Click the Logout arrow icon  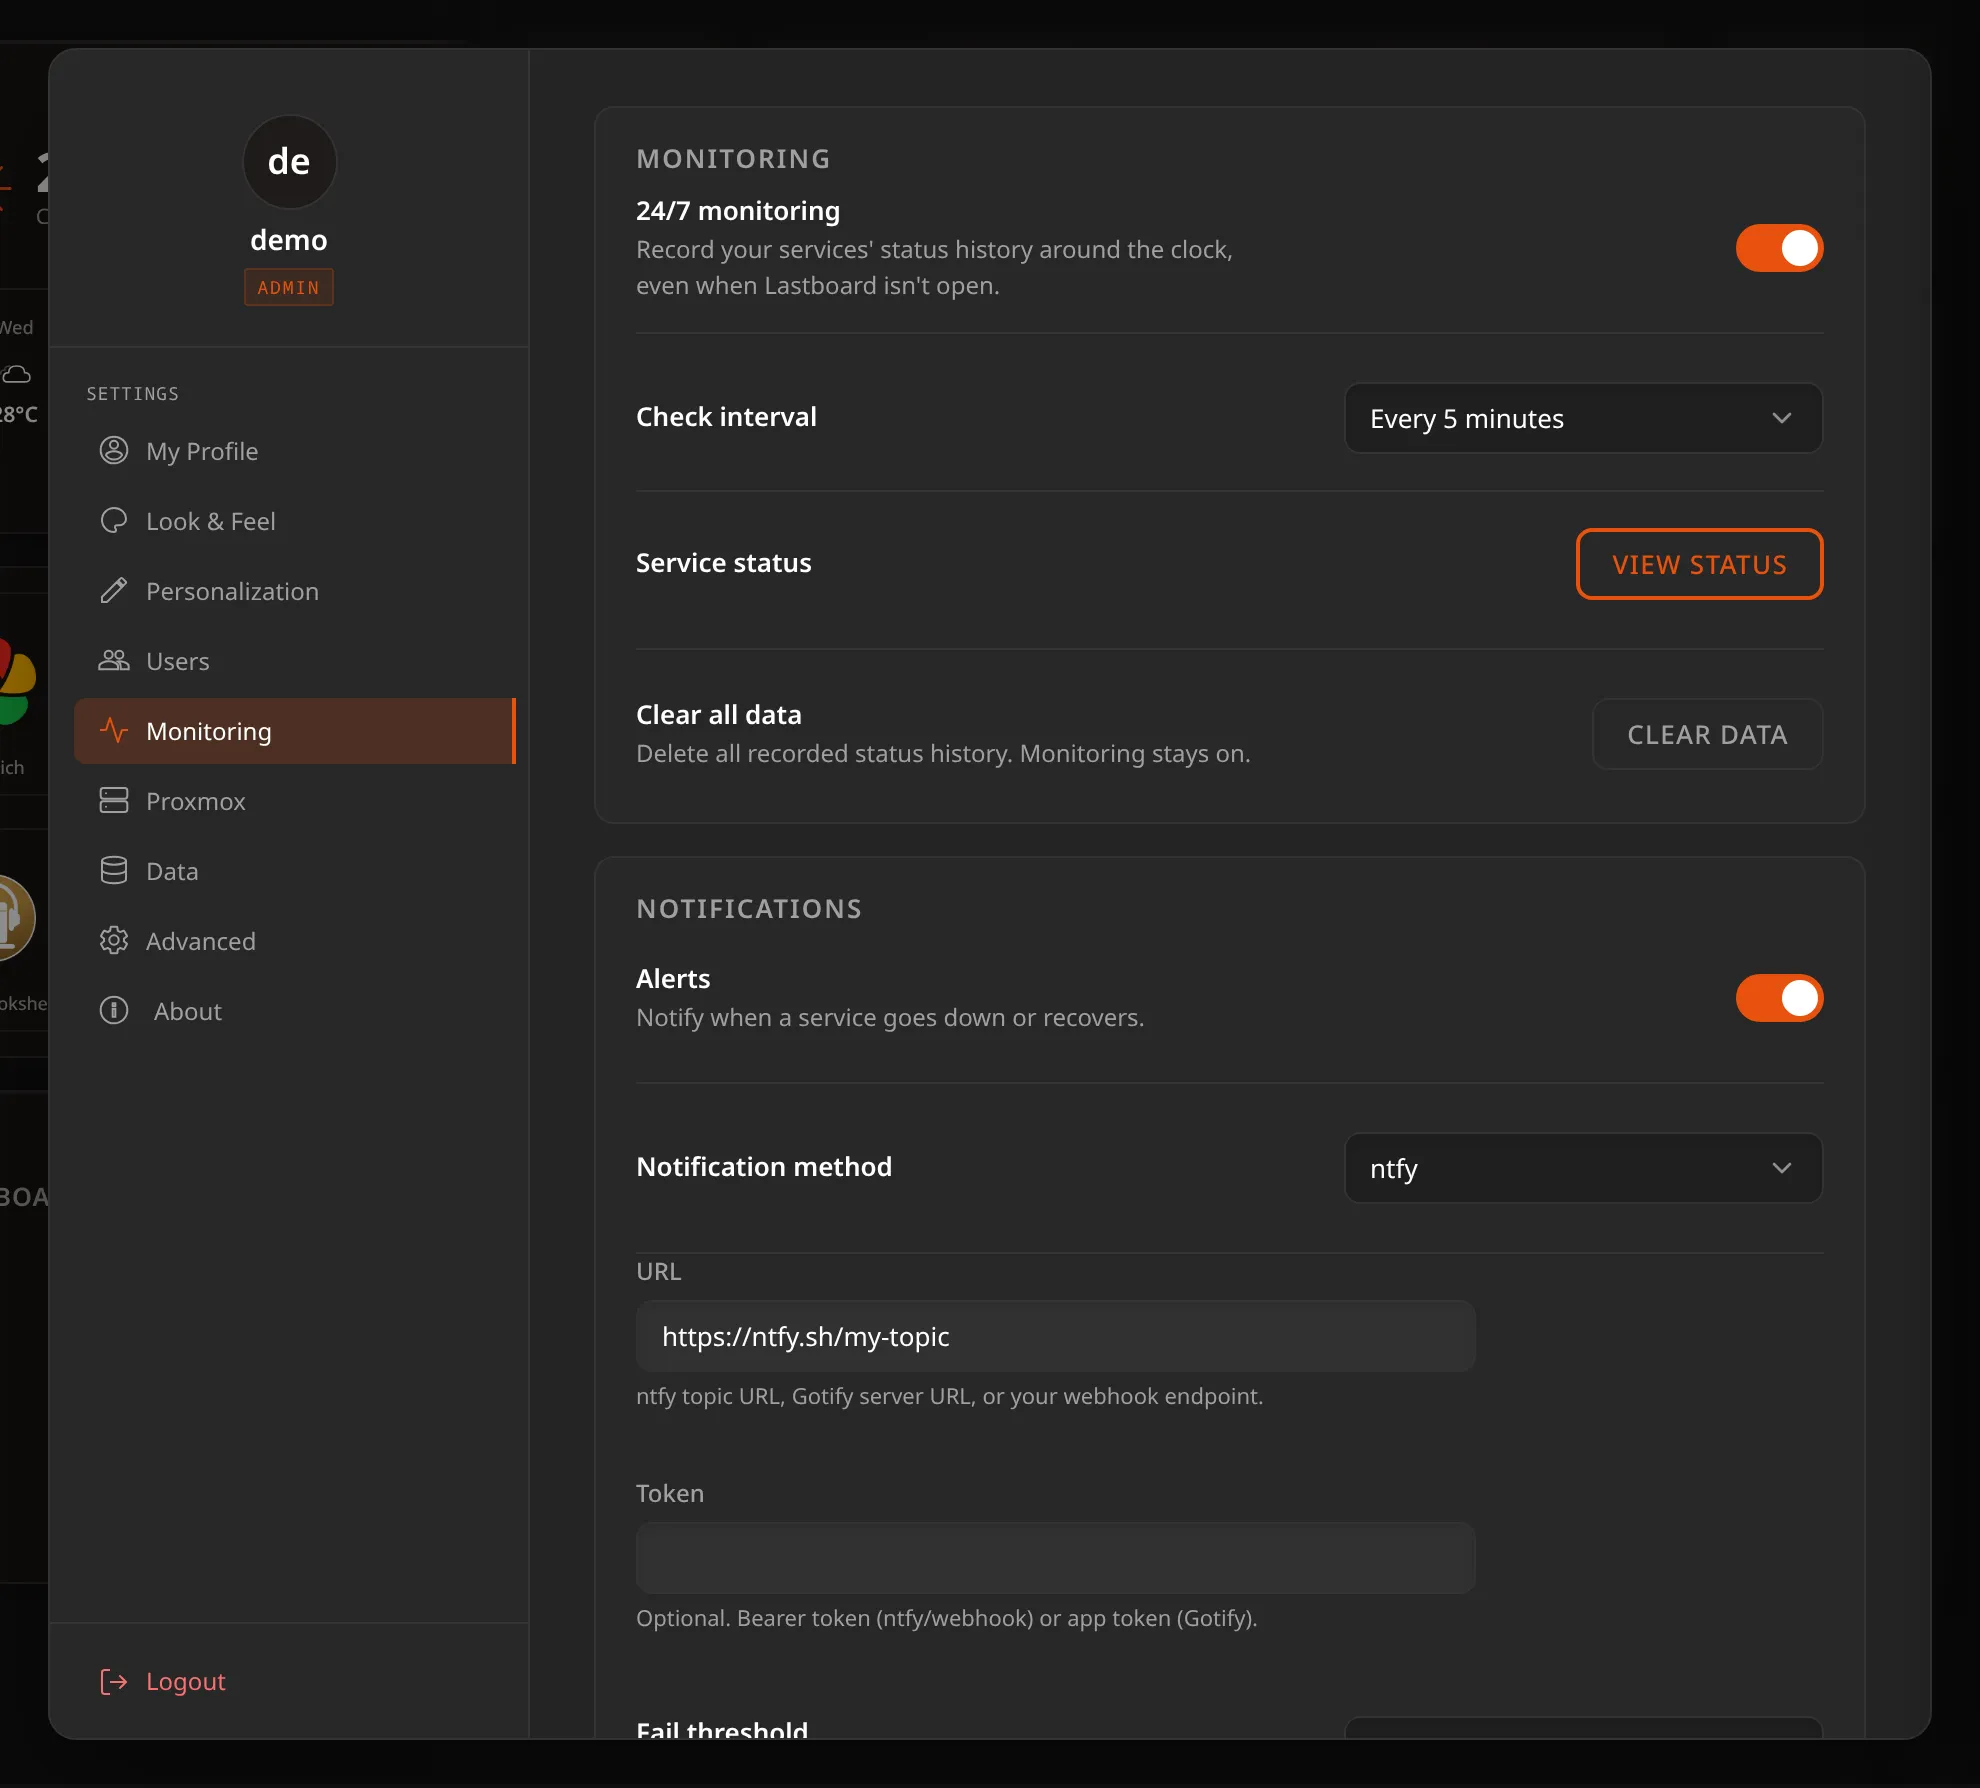pyautogui.click(x=114, y=1682)
